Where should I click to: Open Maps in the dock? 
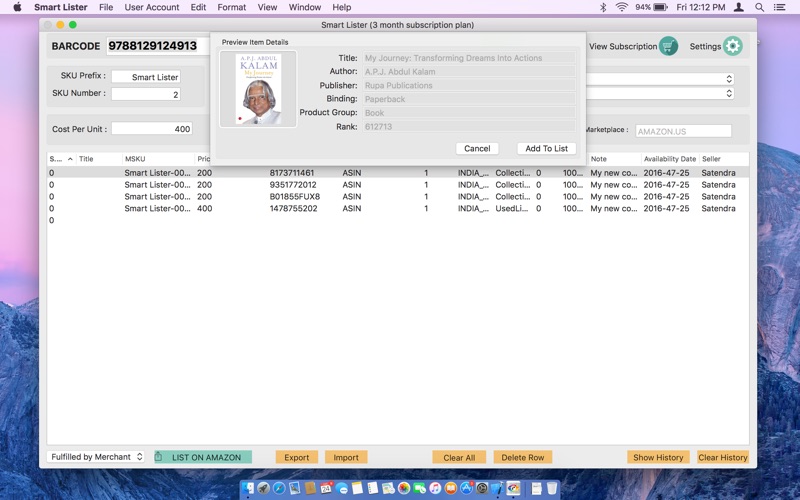(x=388, y=488)
